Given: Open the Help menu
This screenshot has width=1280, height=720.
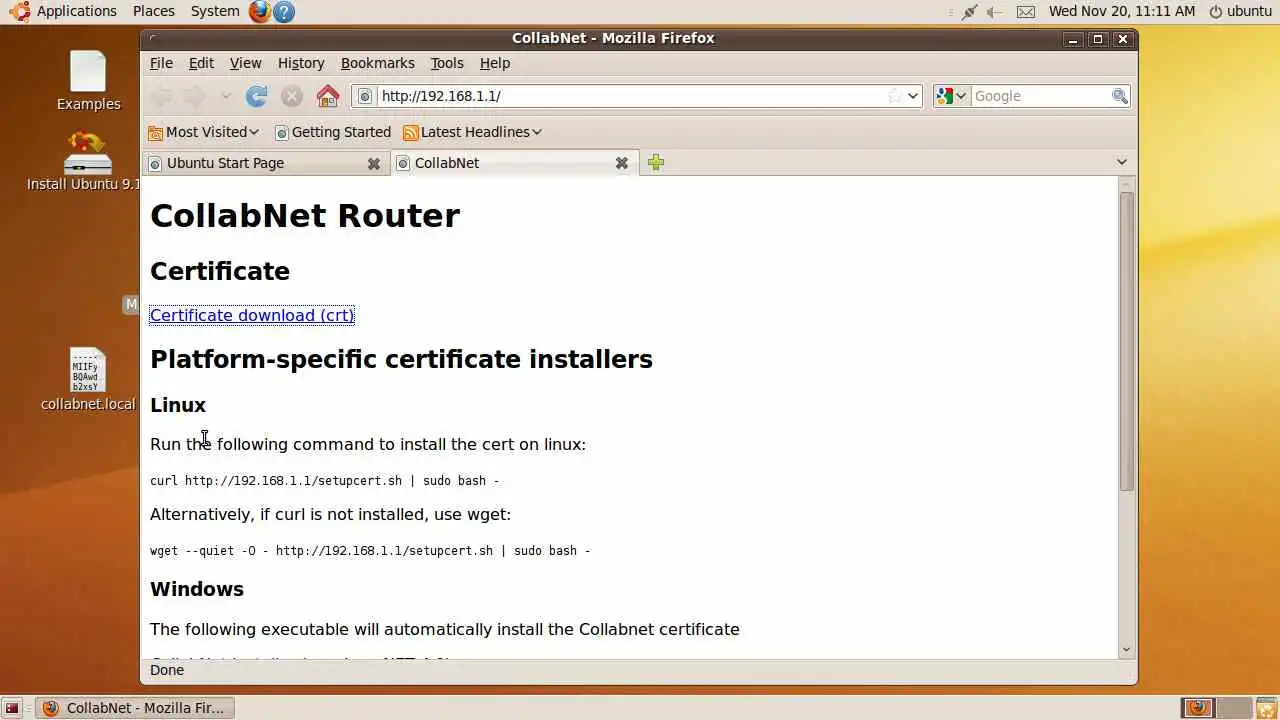Looking at the screenshot, I should coord(495,63).
